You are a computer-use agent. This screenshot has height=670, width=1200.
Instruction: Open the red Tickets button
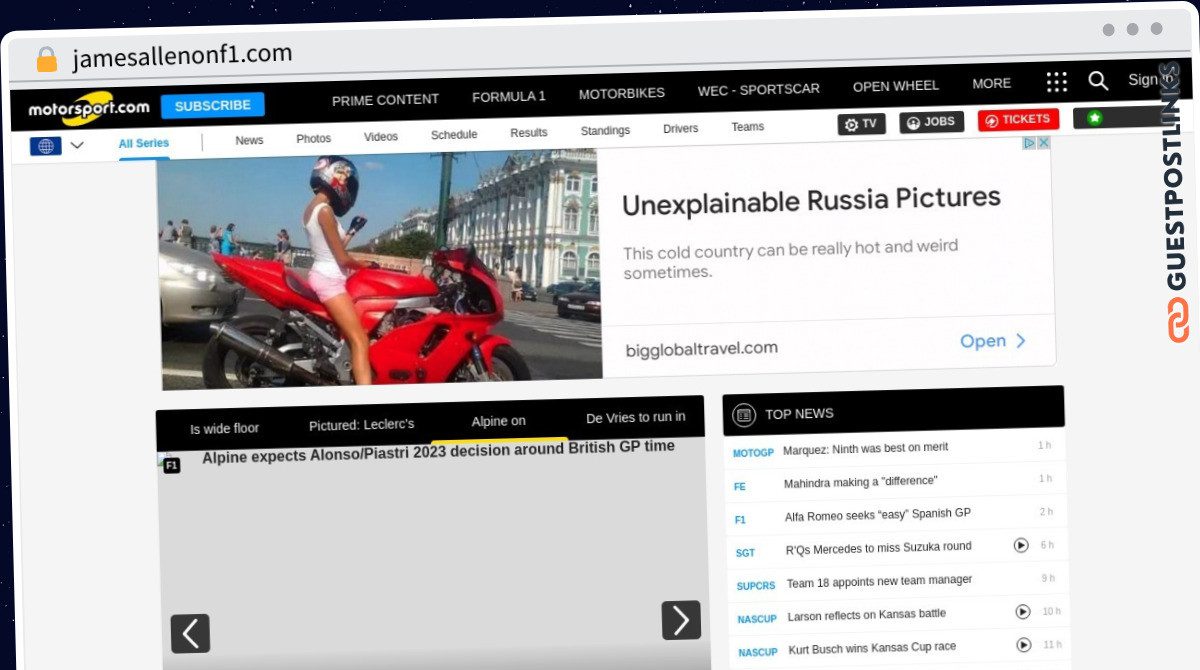[x=1018, y=120]
